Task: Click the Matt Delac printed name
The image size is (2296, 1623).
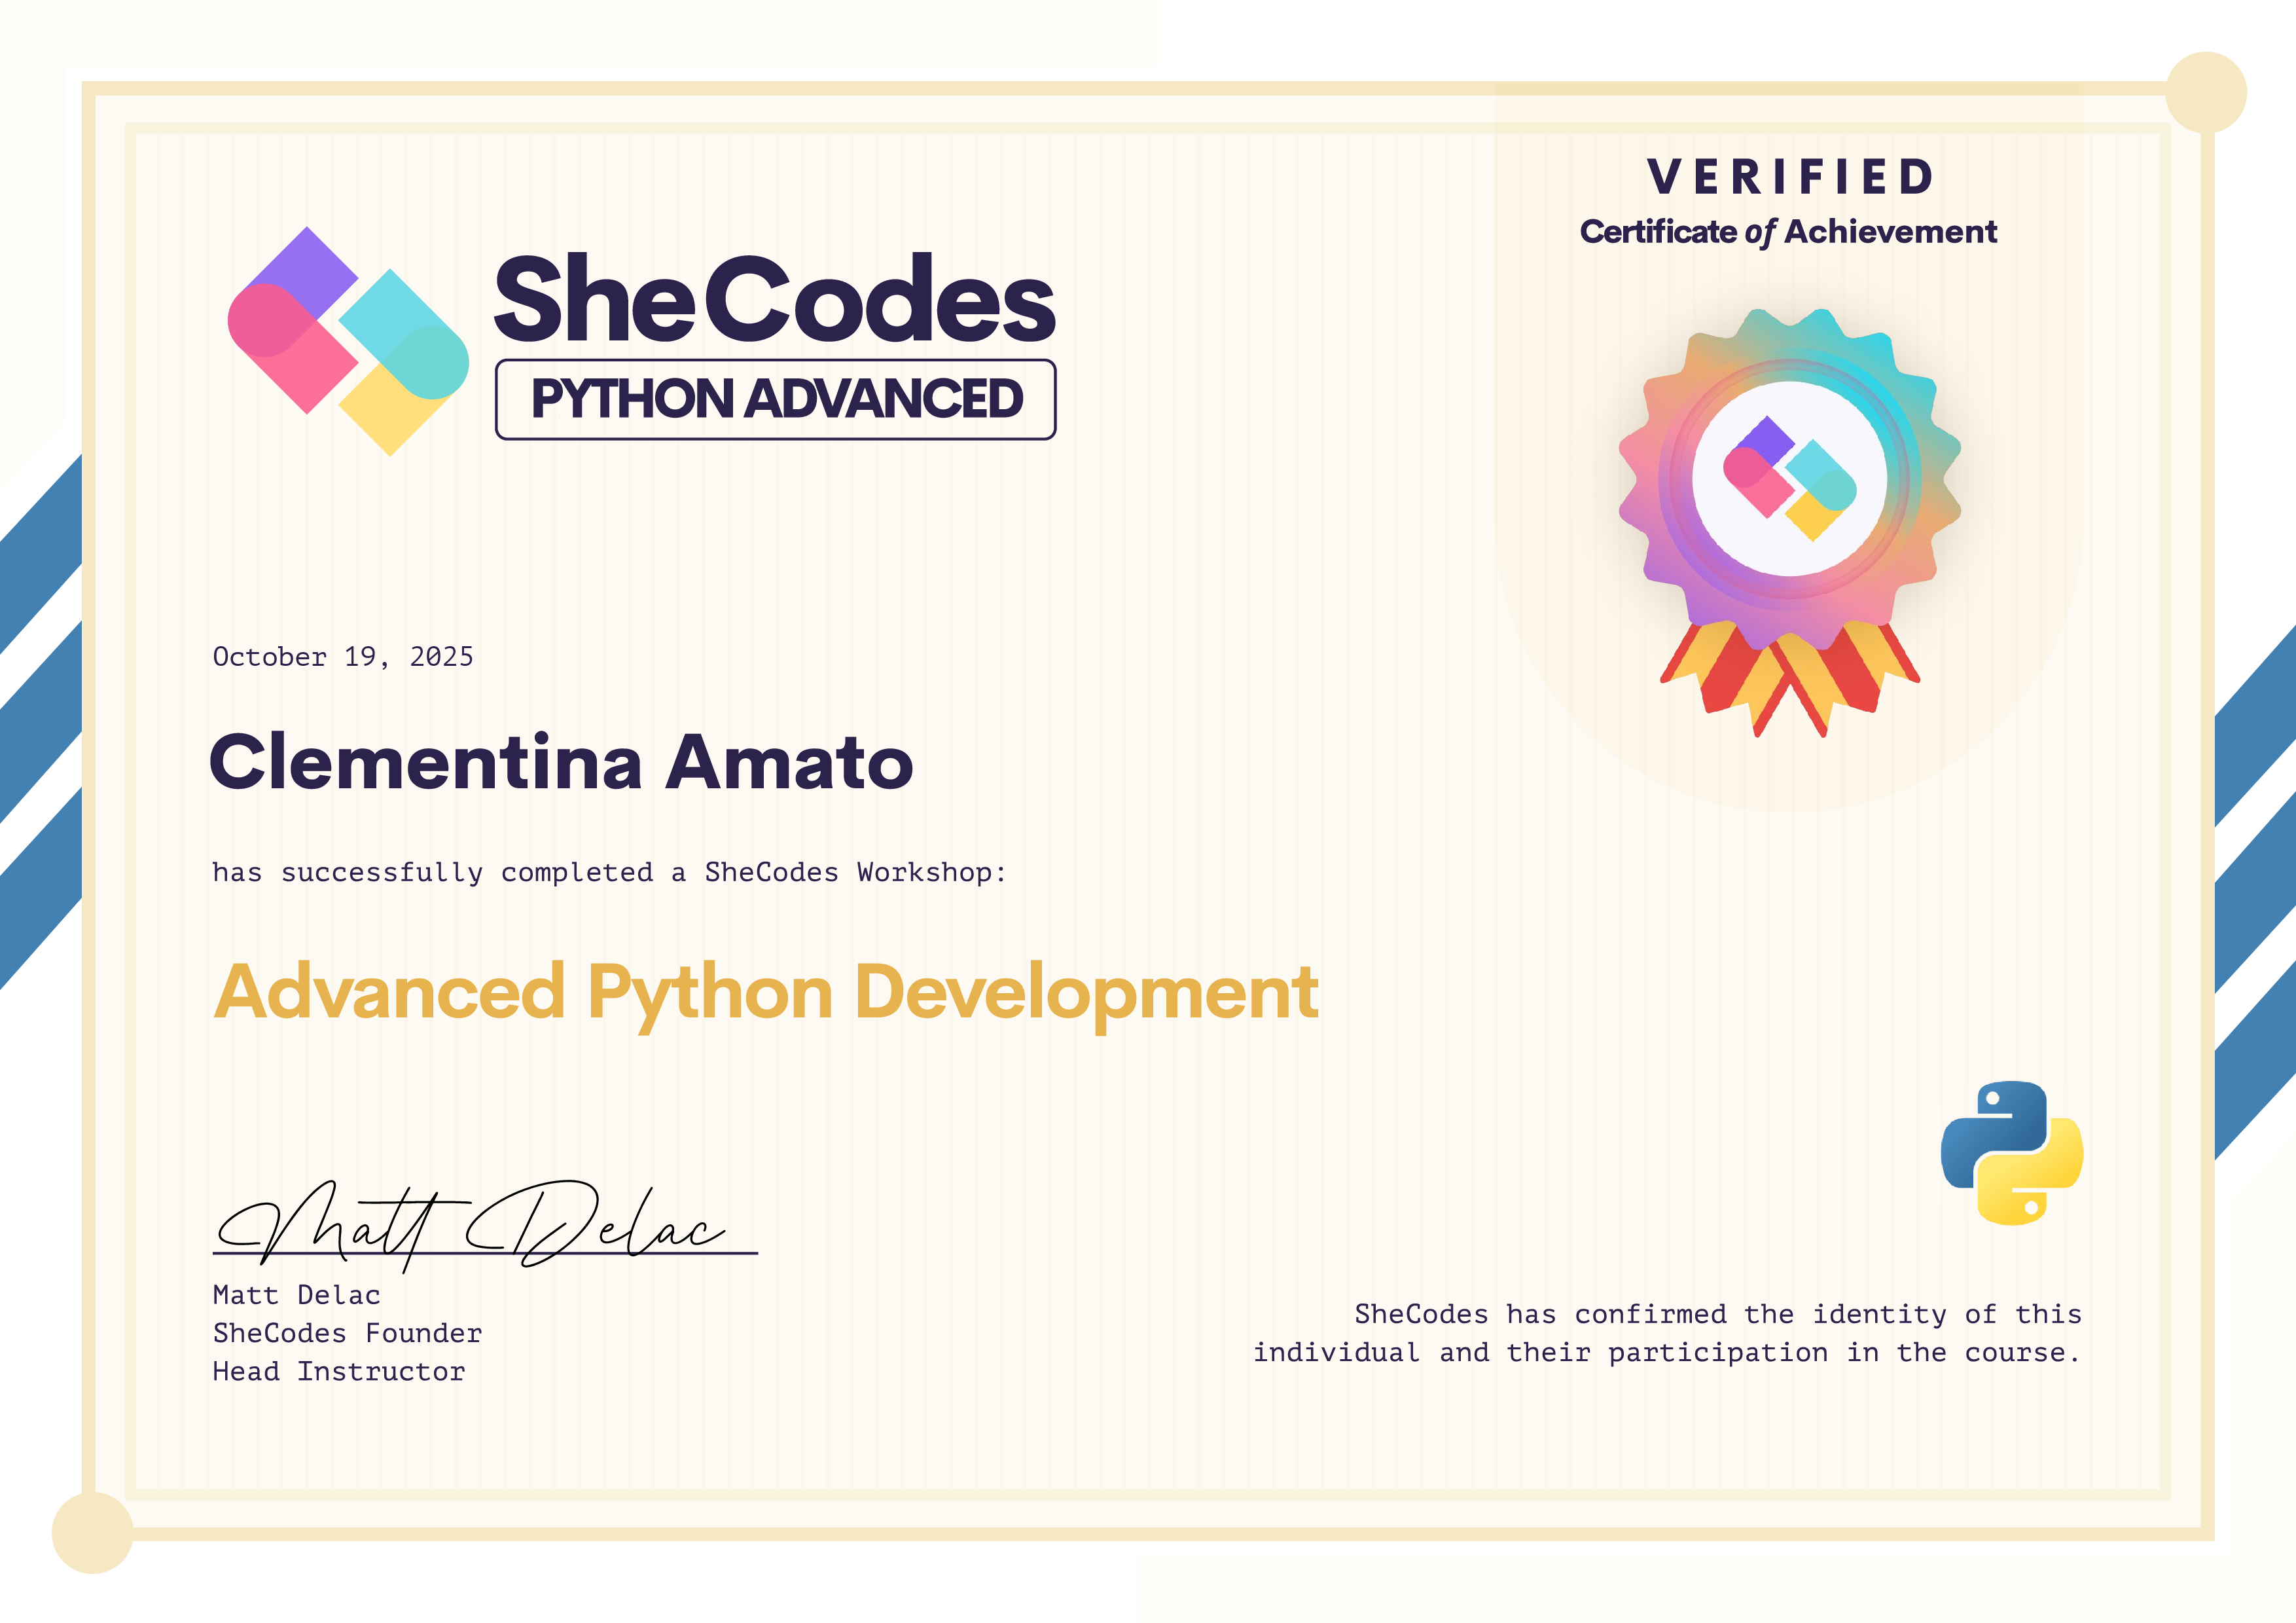Action: tap(296, 1295)
